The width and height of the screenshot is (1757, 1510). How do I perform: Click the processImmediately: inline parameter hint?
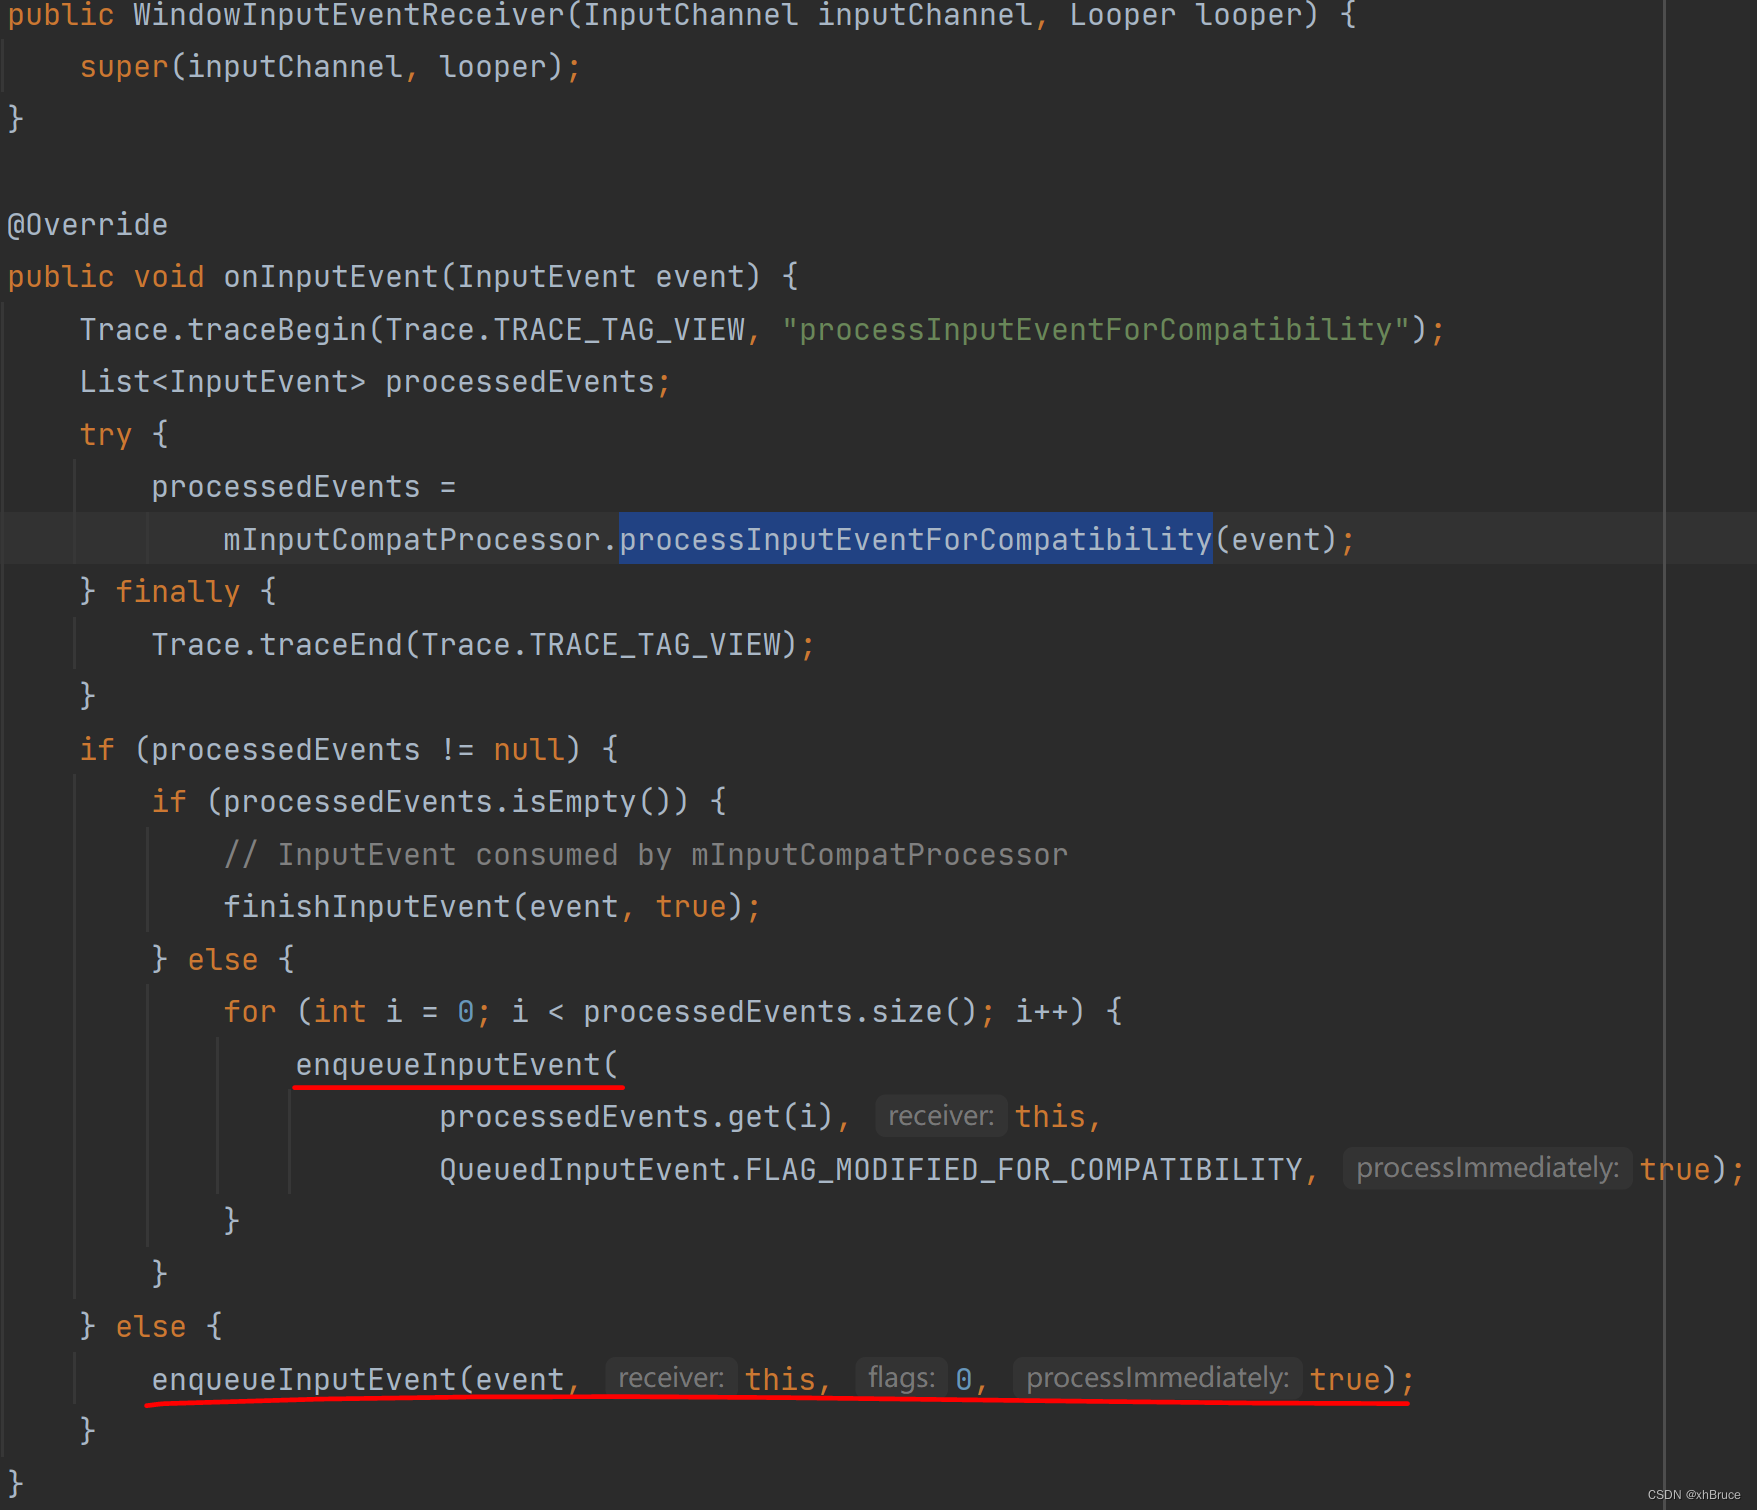(x=1156, y=1377)
